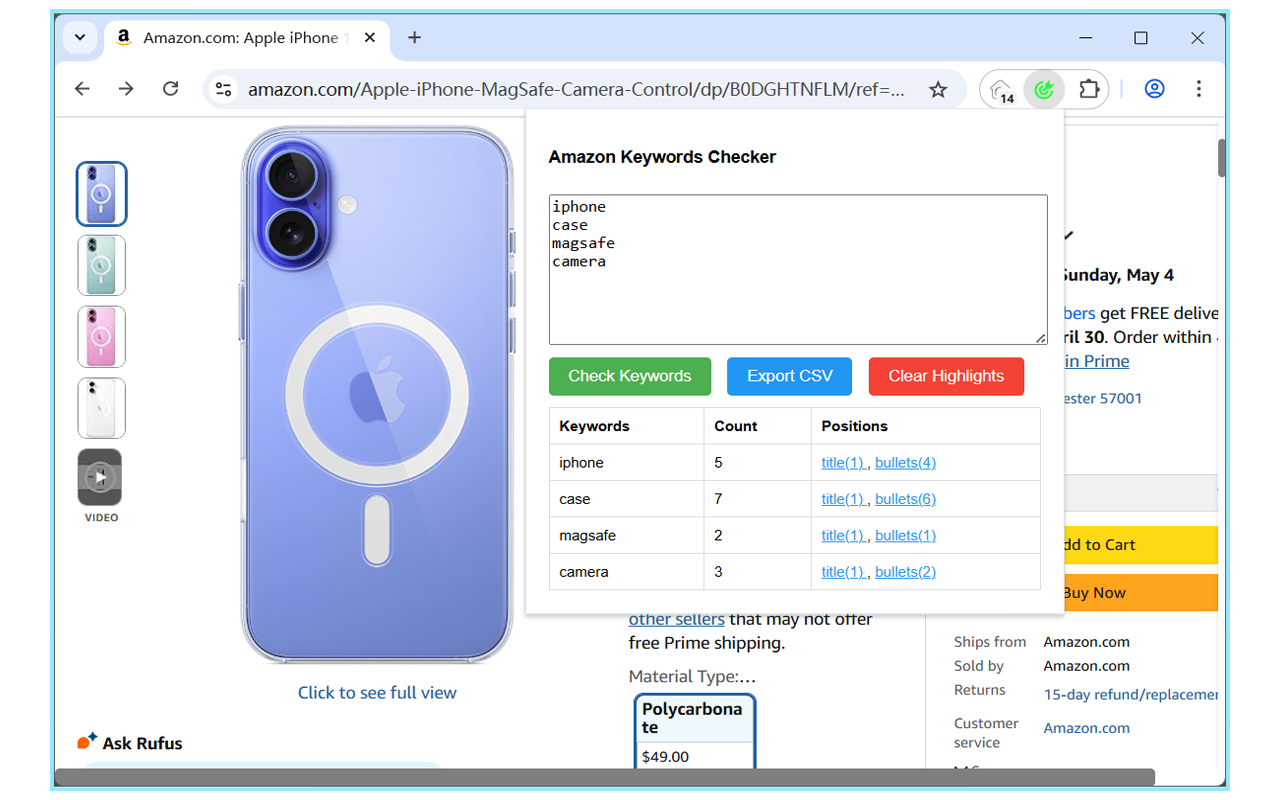The width and height of the screenshot is (1280, 800).
Task: Minimize the Chrome window
Action: [1086, 38]
